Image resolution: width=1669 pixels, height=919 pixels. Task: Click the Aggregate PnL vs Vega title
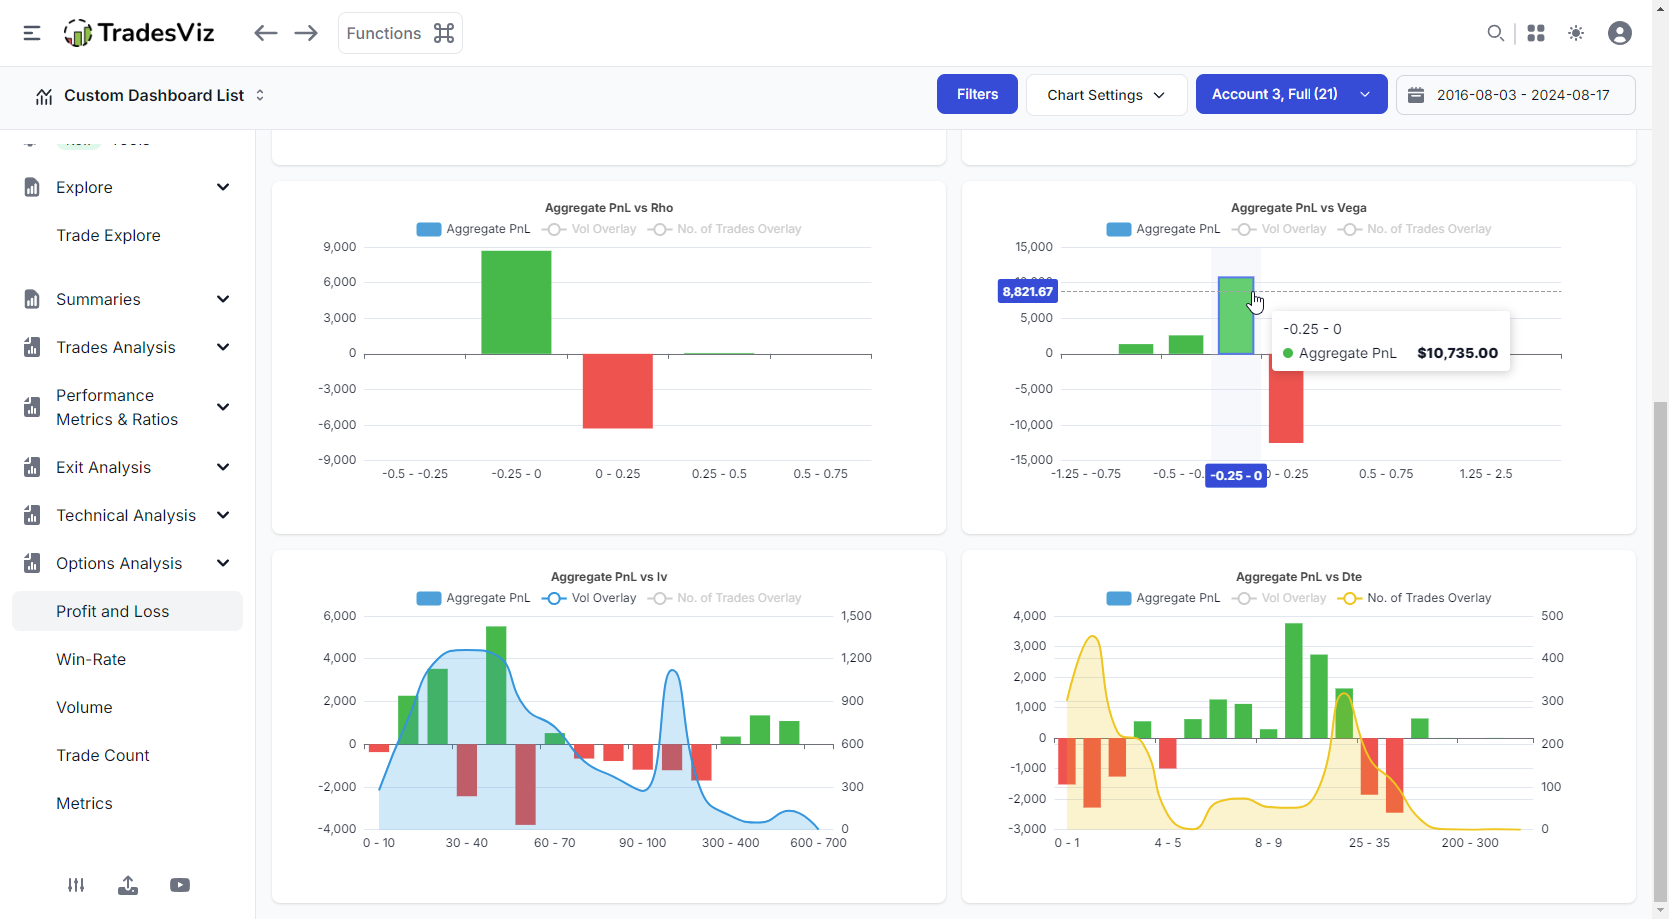1299,208
